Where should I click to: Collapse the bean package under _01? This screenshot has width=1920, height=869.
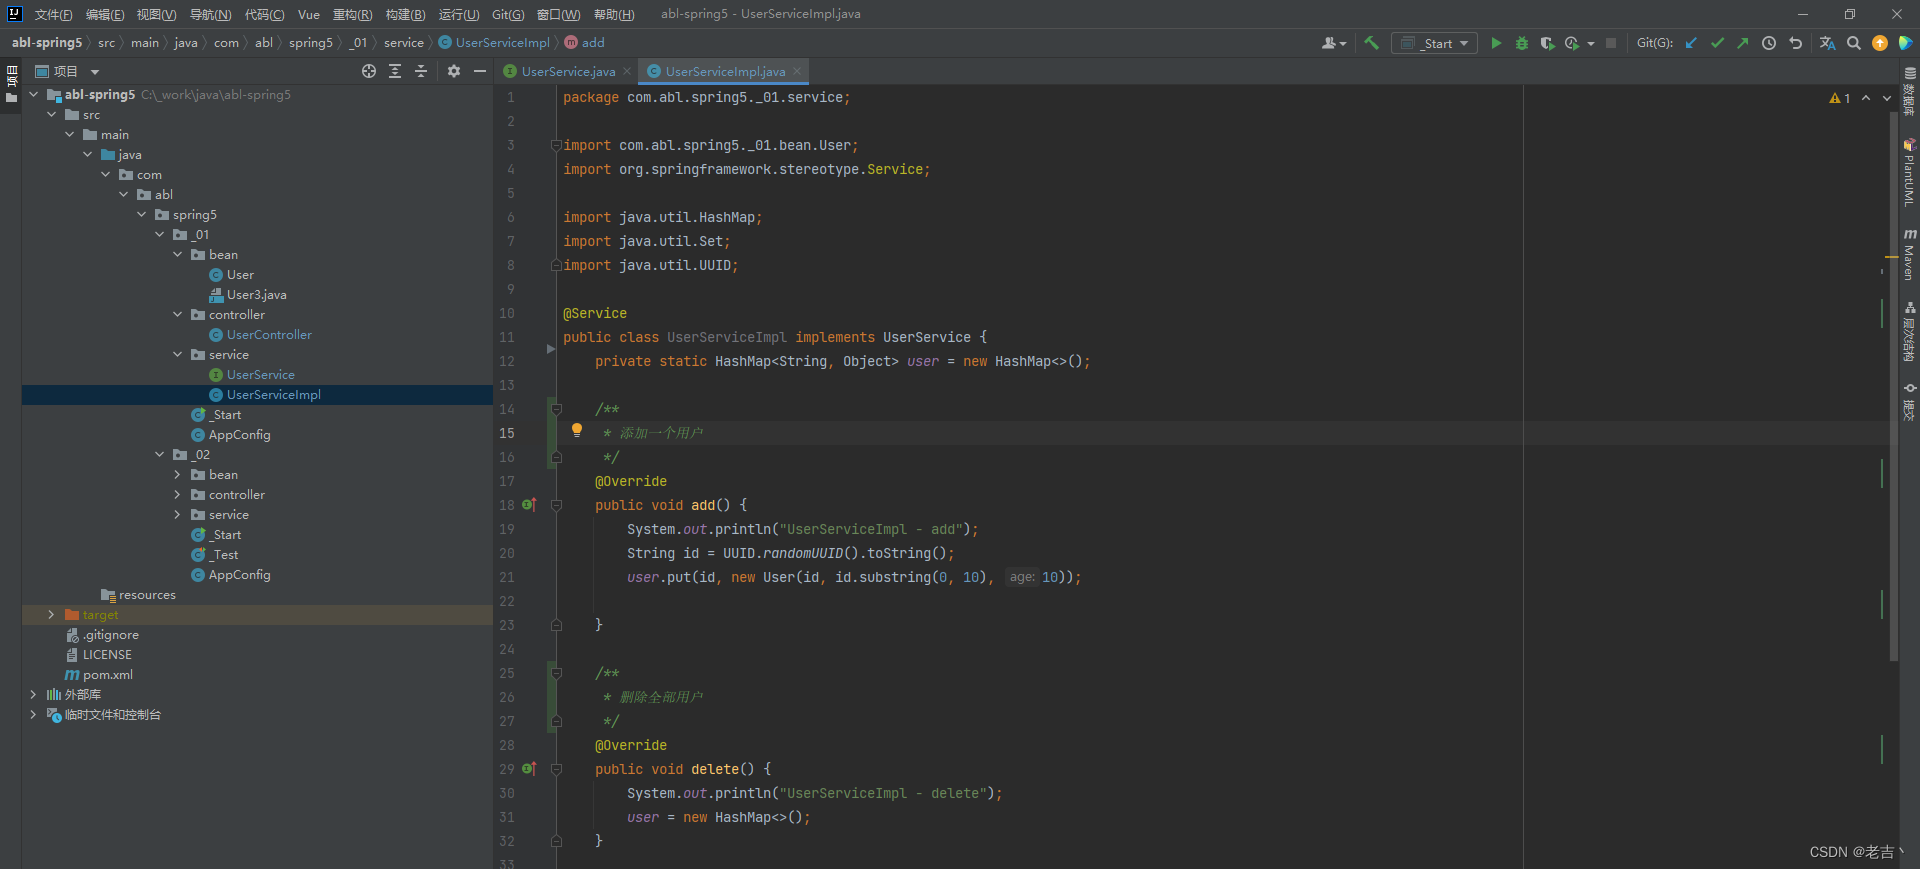pyautogui.click(x=178, y=254)
